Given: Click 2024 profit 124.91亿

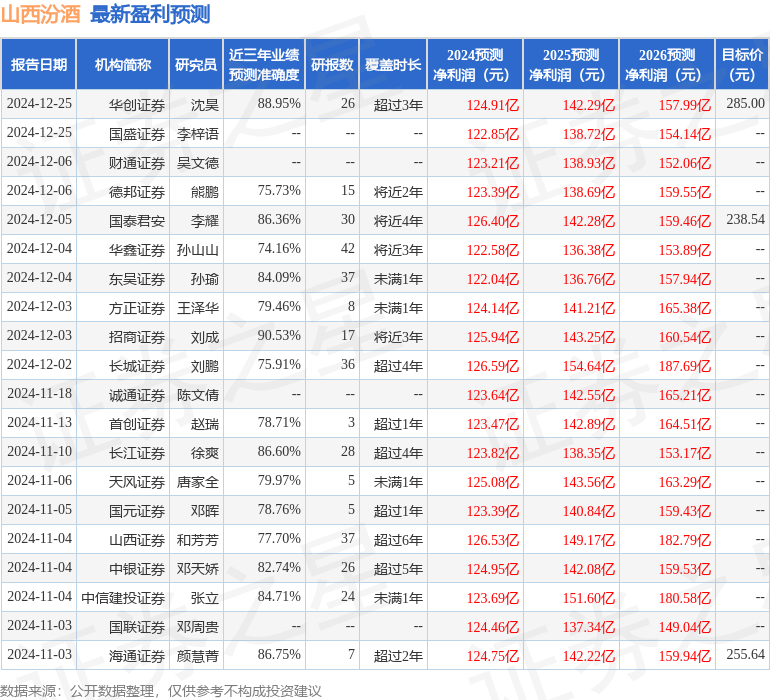Looking at the screenshot, I should click(x=493, y=105).
